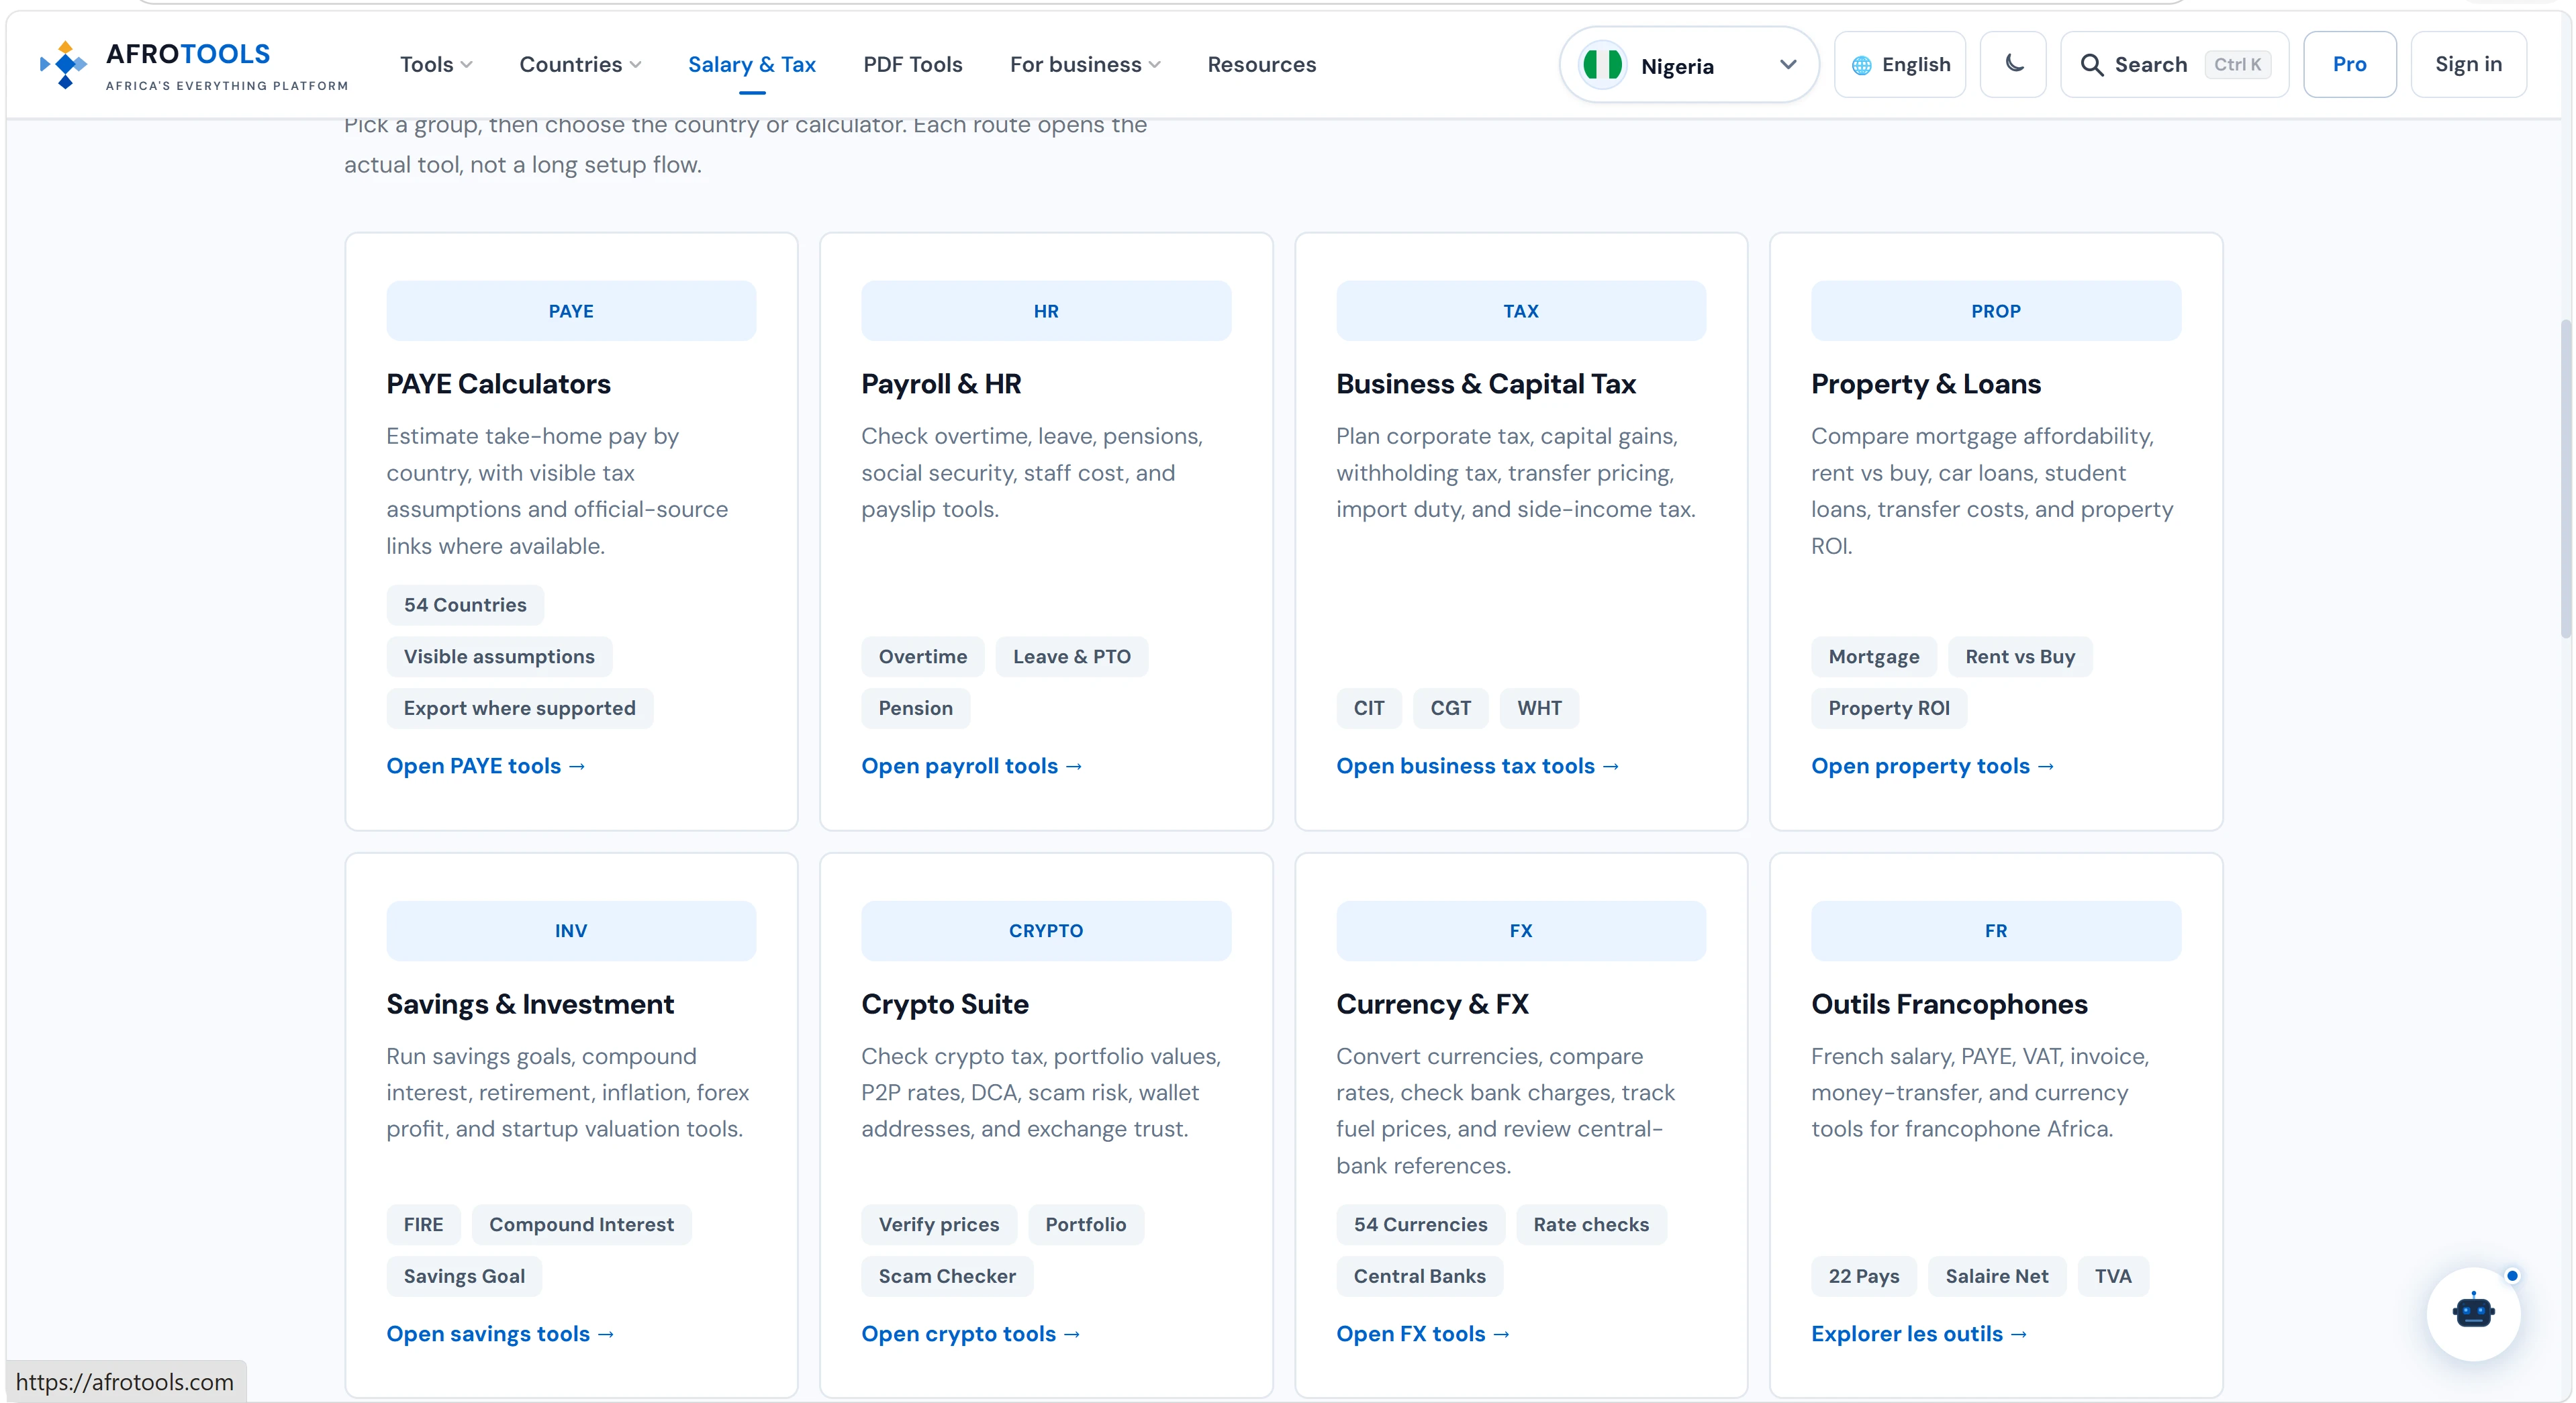Image resolution: width=2576 pixels, height=1403 pixels.
Task: Open the chatbot robot assistant icon
Action: pyautogui.click(x=2474, y=1313)
